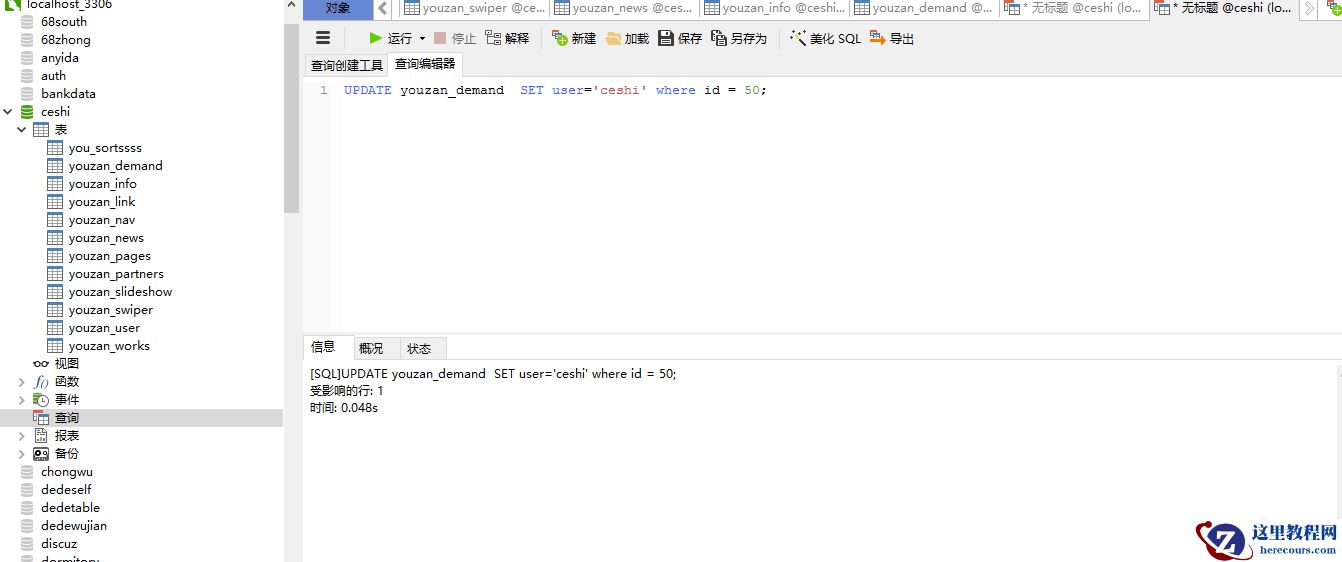
Task: Save the query with 保存
Action: pyautogui.click(x=680, y=38)
